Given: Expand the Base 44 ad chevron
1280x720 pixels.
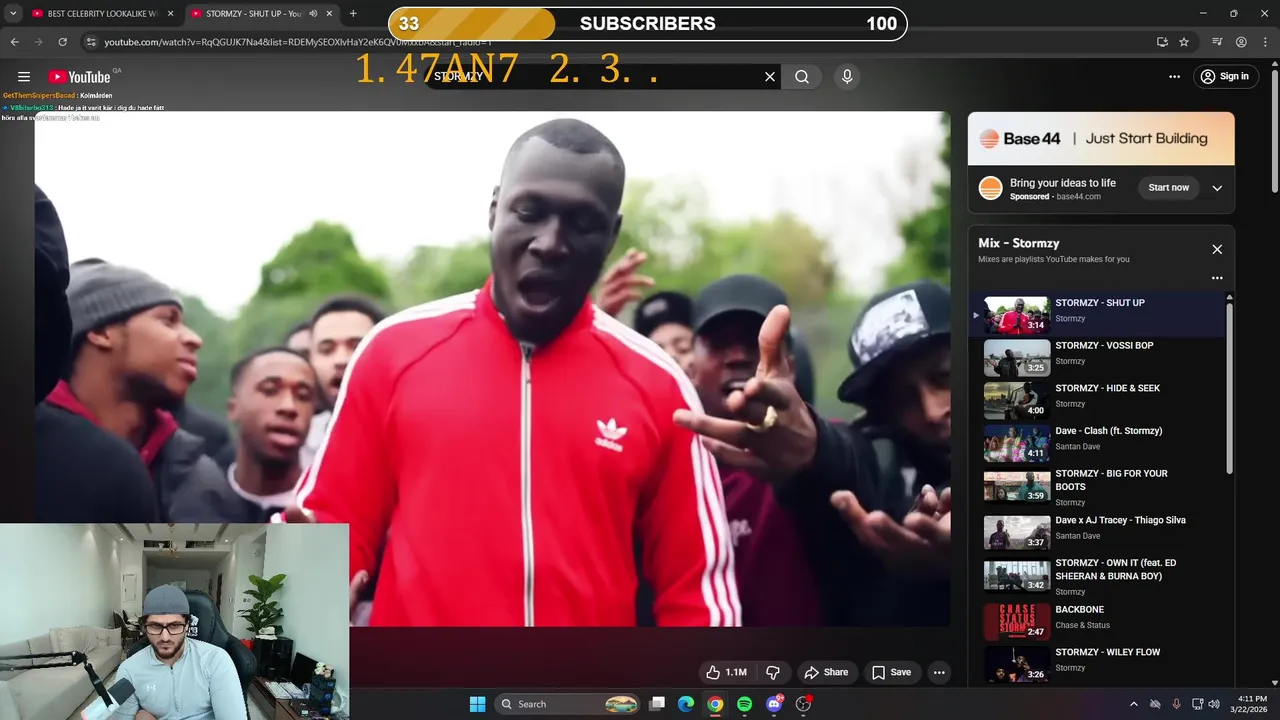Looking at the screenshot, I should [1217, 188].
